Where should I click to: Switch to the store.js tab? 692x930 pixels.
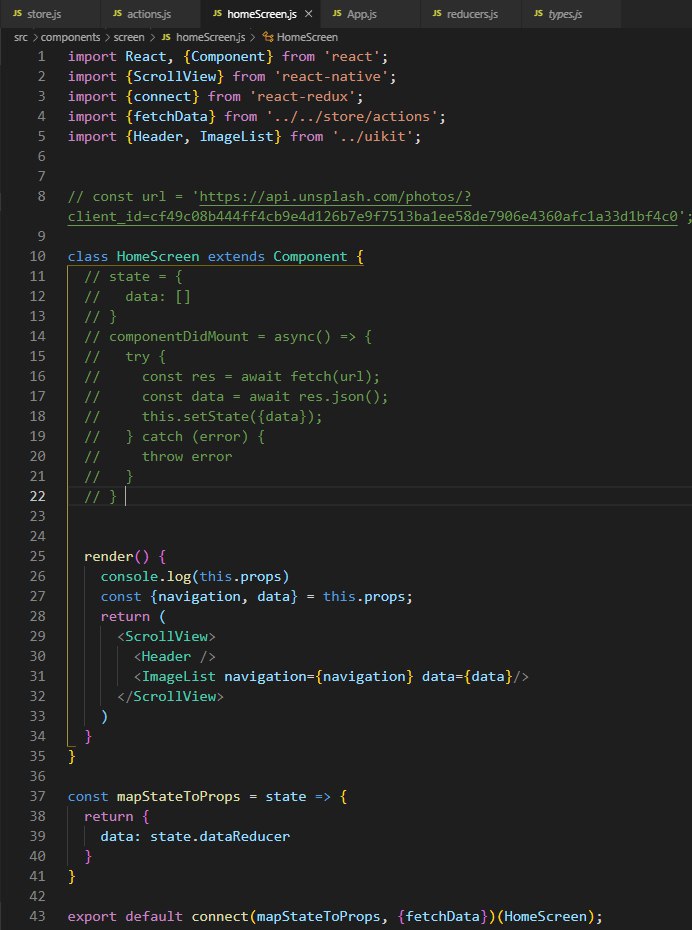(x=50, y=14)
